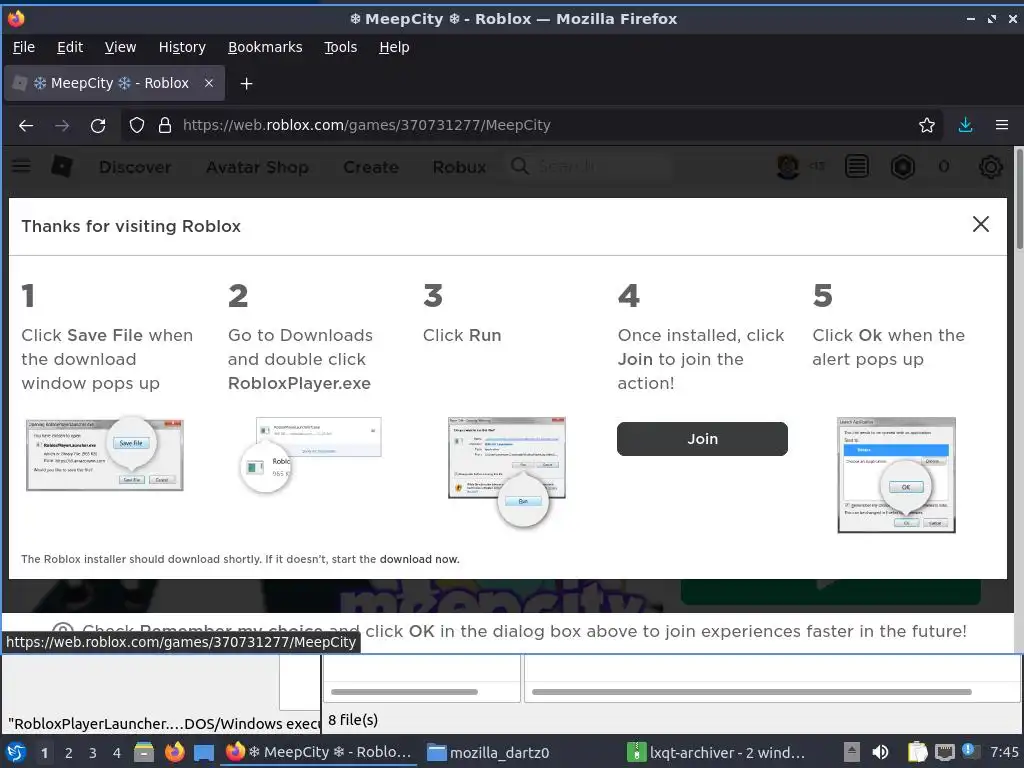Click the Run dialog illustration
Viewport: 1024px width, 768px height.
[x=507, y=472]
